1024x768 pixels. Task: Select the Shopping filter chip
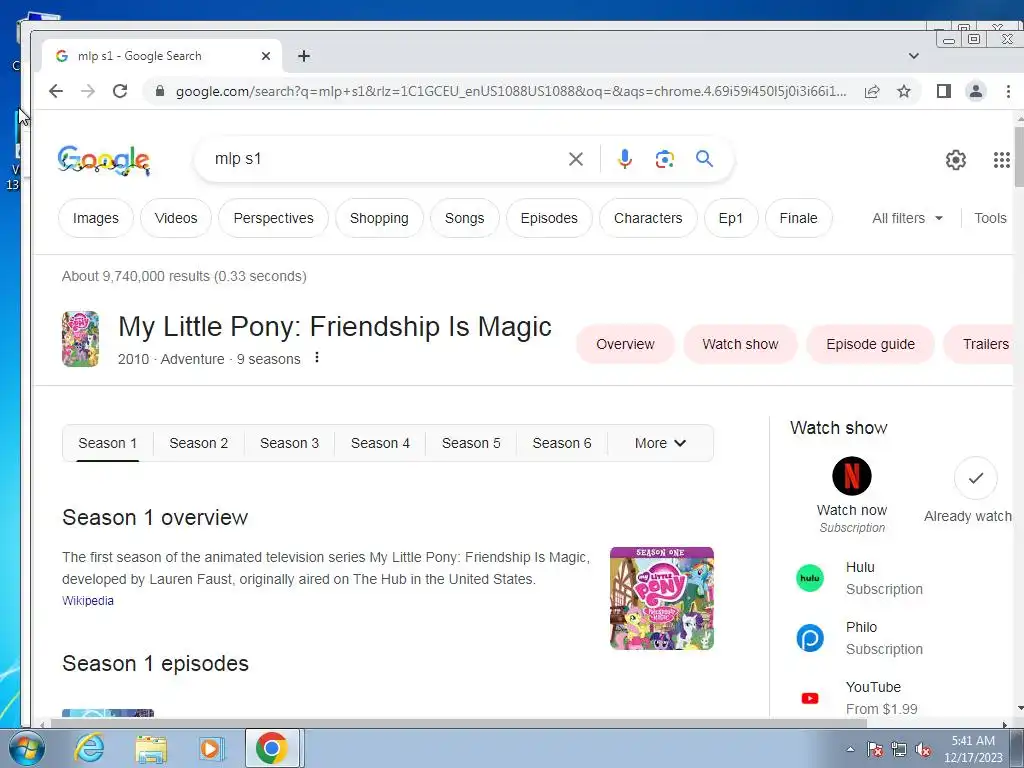pyautogui.click(x=379, y=218)
